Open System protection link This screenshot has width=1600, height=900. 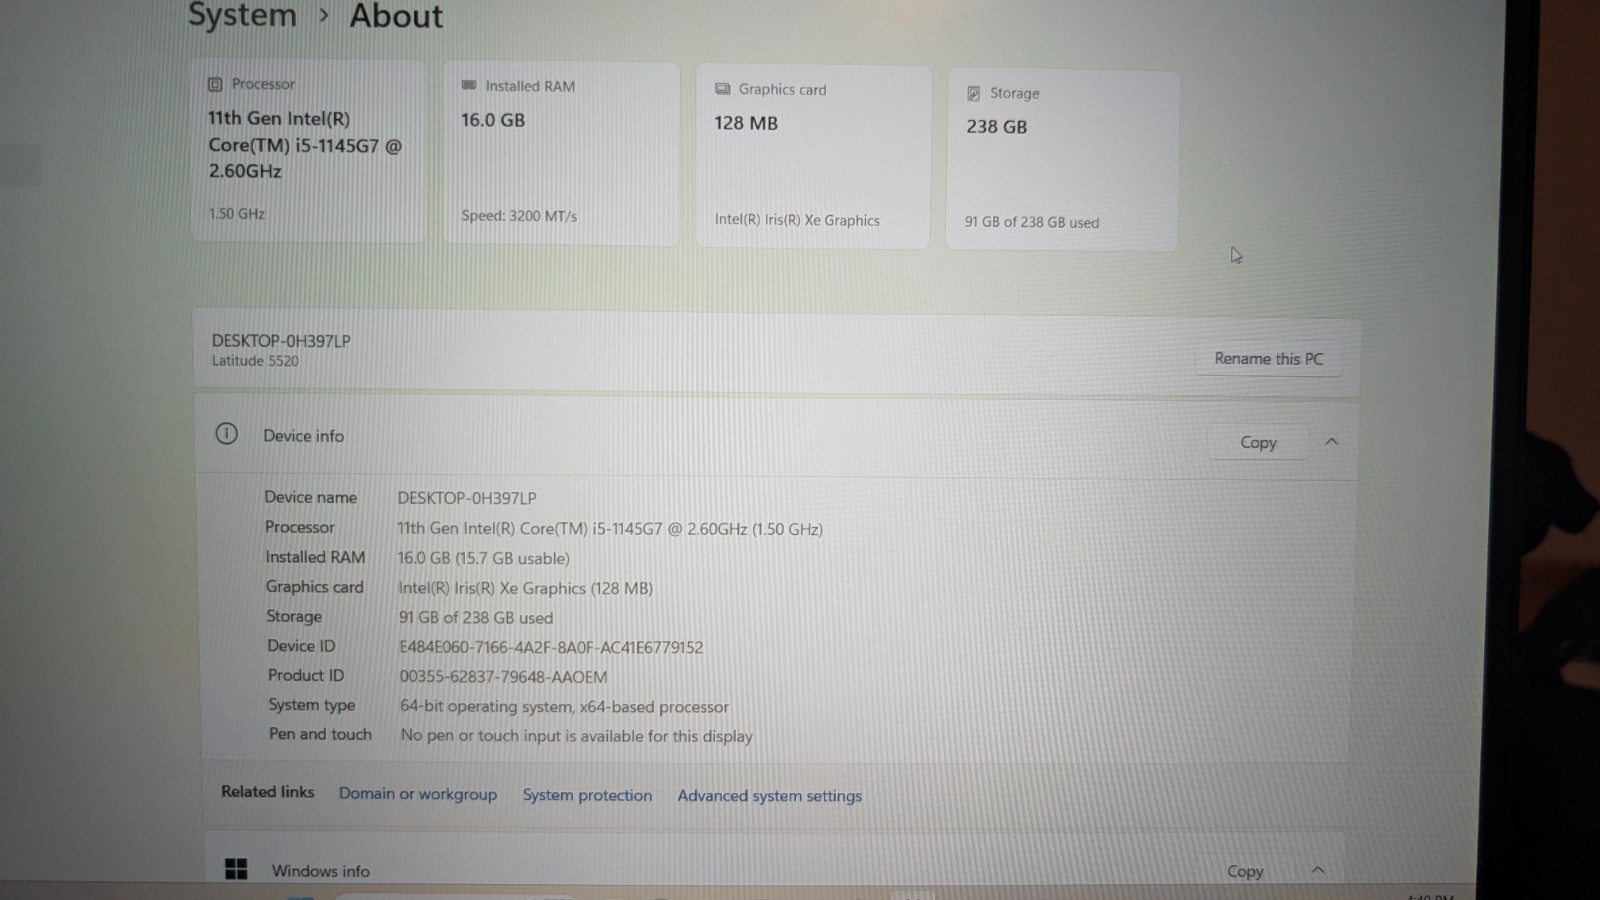coord(587,795)
